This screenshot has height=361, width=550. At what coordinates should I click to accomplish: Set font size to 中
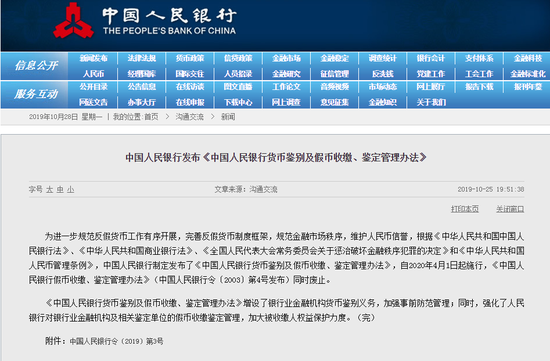point(60,189)
